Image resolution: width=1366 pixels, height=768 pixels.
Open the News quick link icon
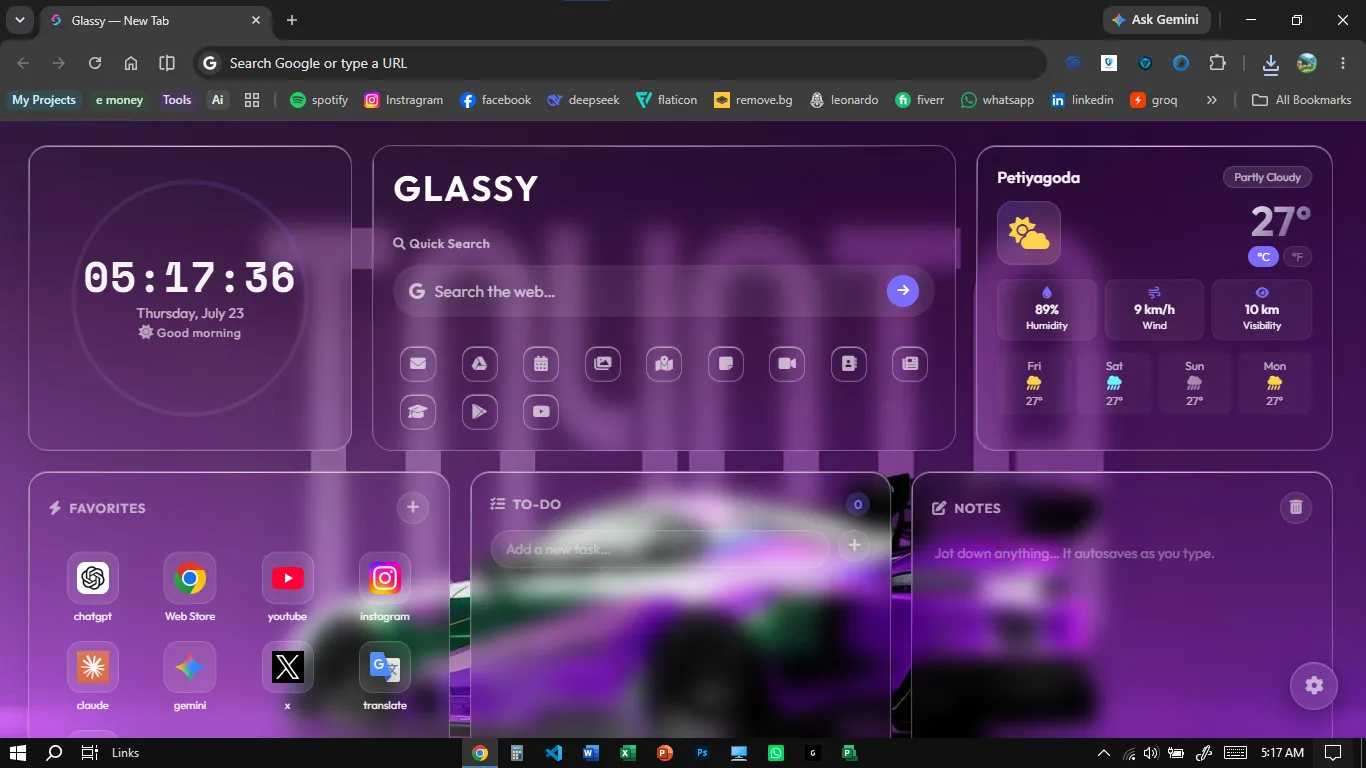coord(910,364)
